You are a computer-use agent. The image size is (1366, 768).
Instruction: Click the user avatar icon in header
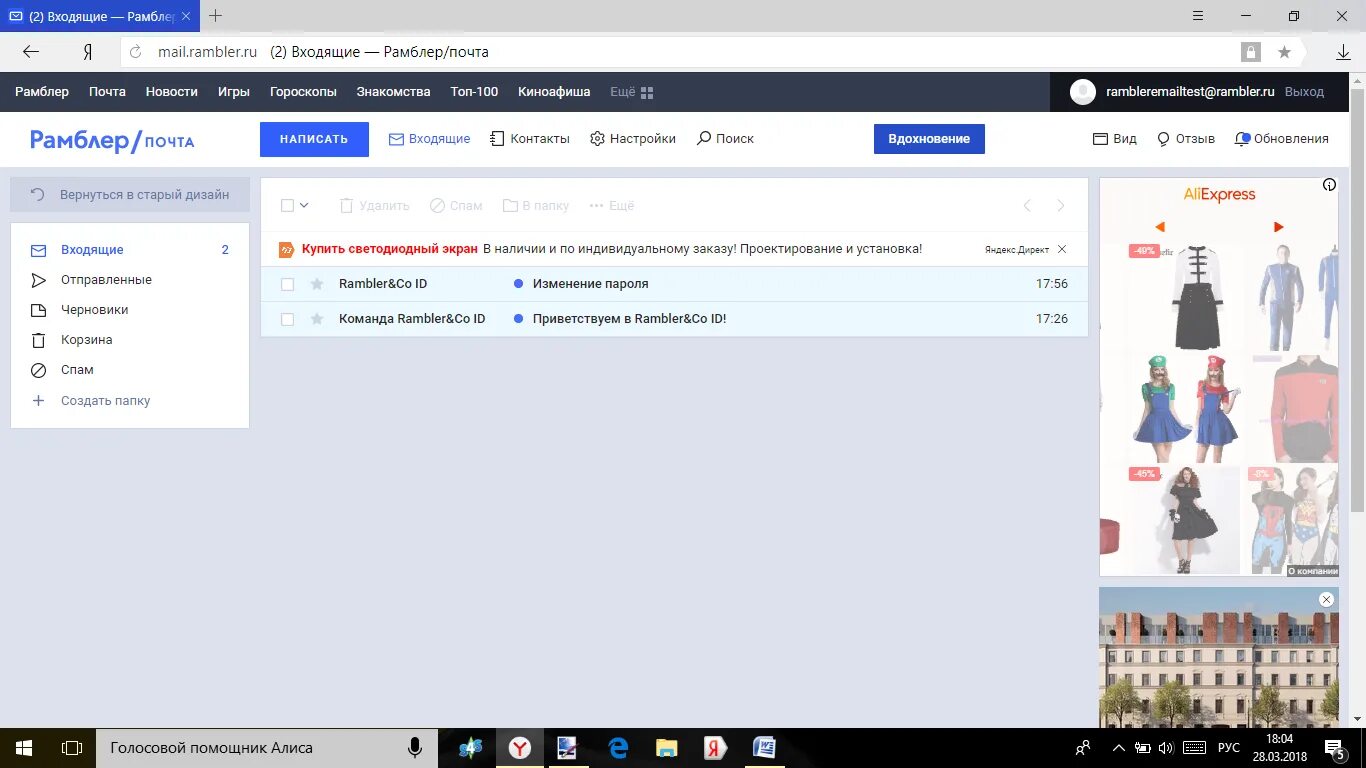1083,92
